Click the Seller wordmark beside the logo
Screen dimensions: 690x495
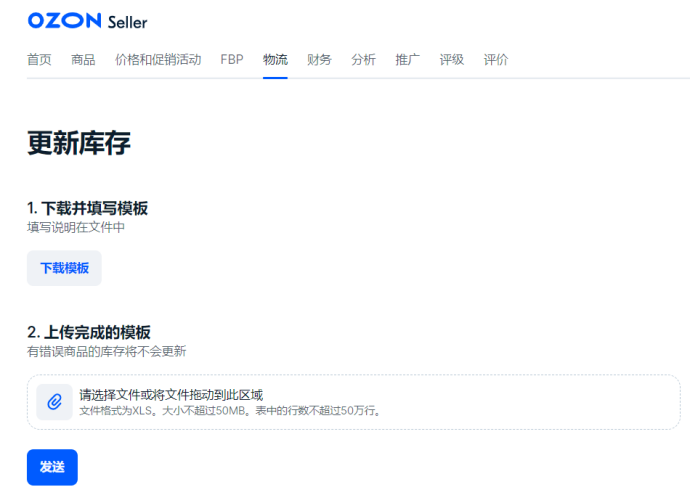(x=128, y=22)
